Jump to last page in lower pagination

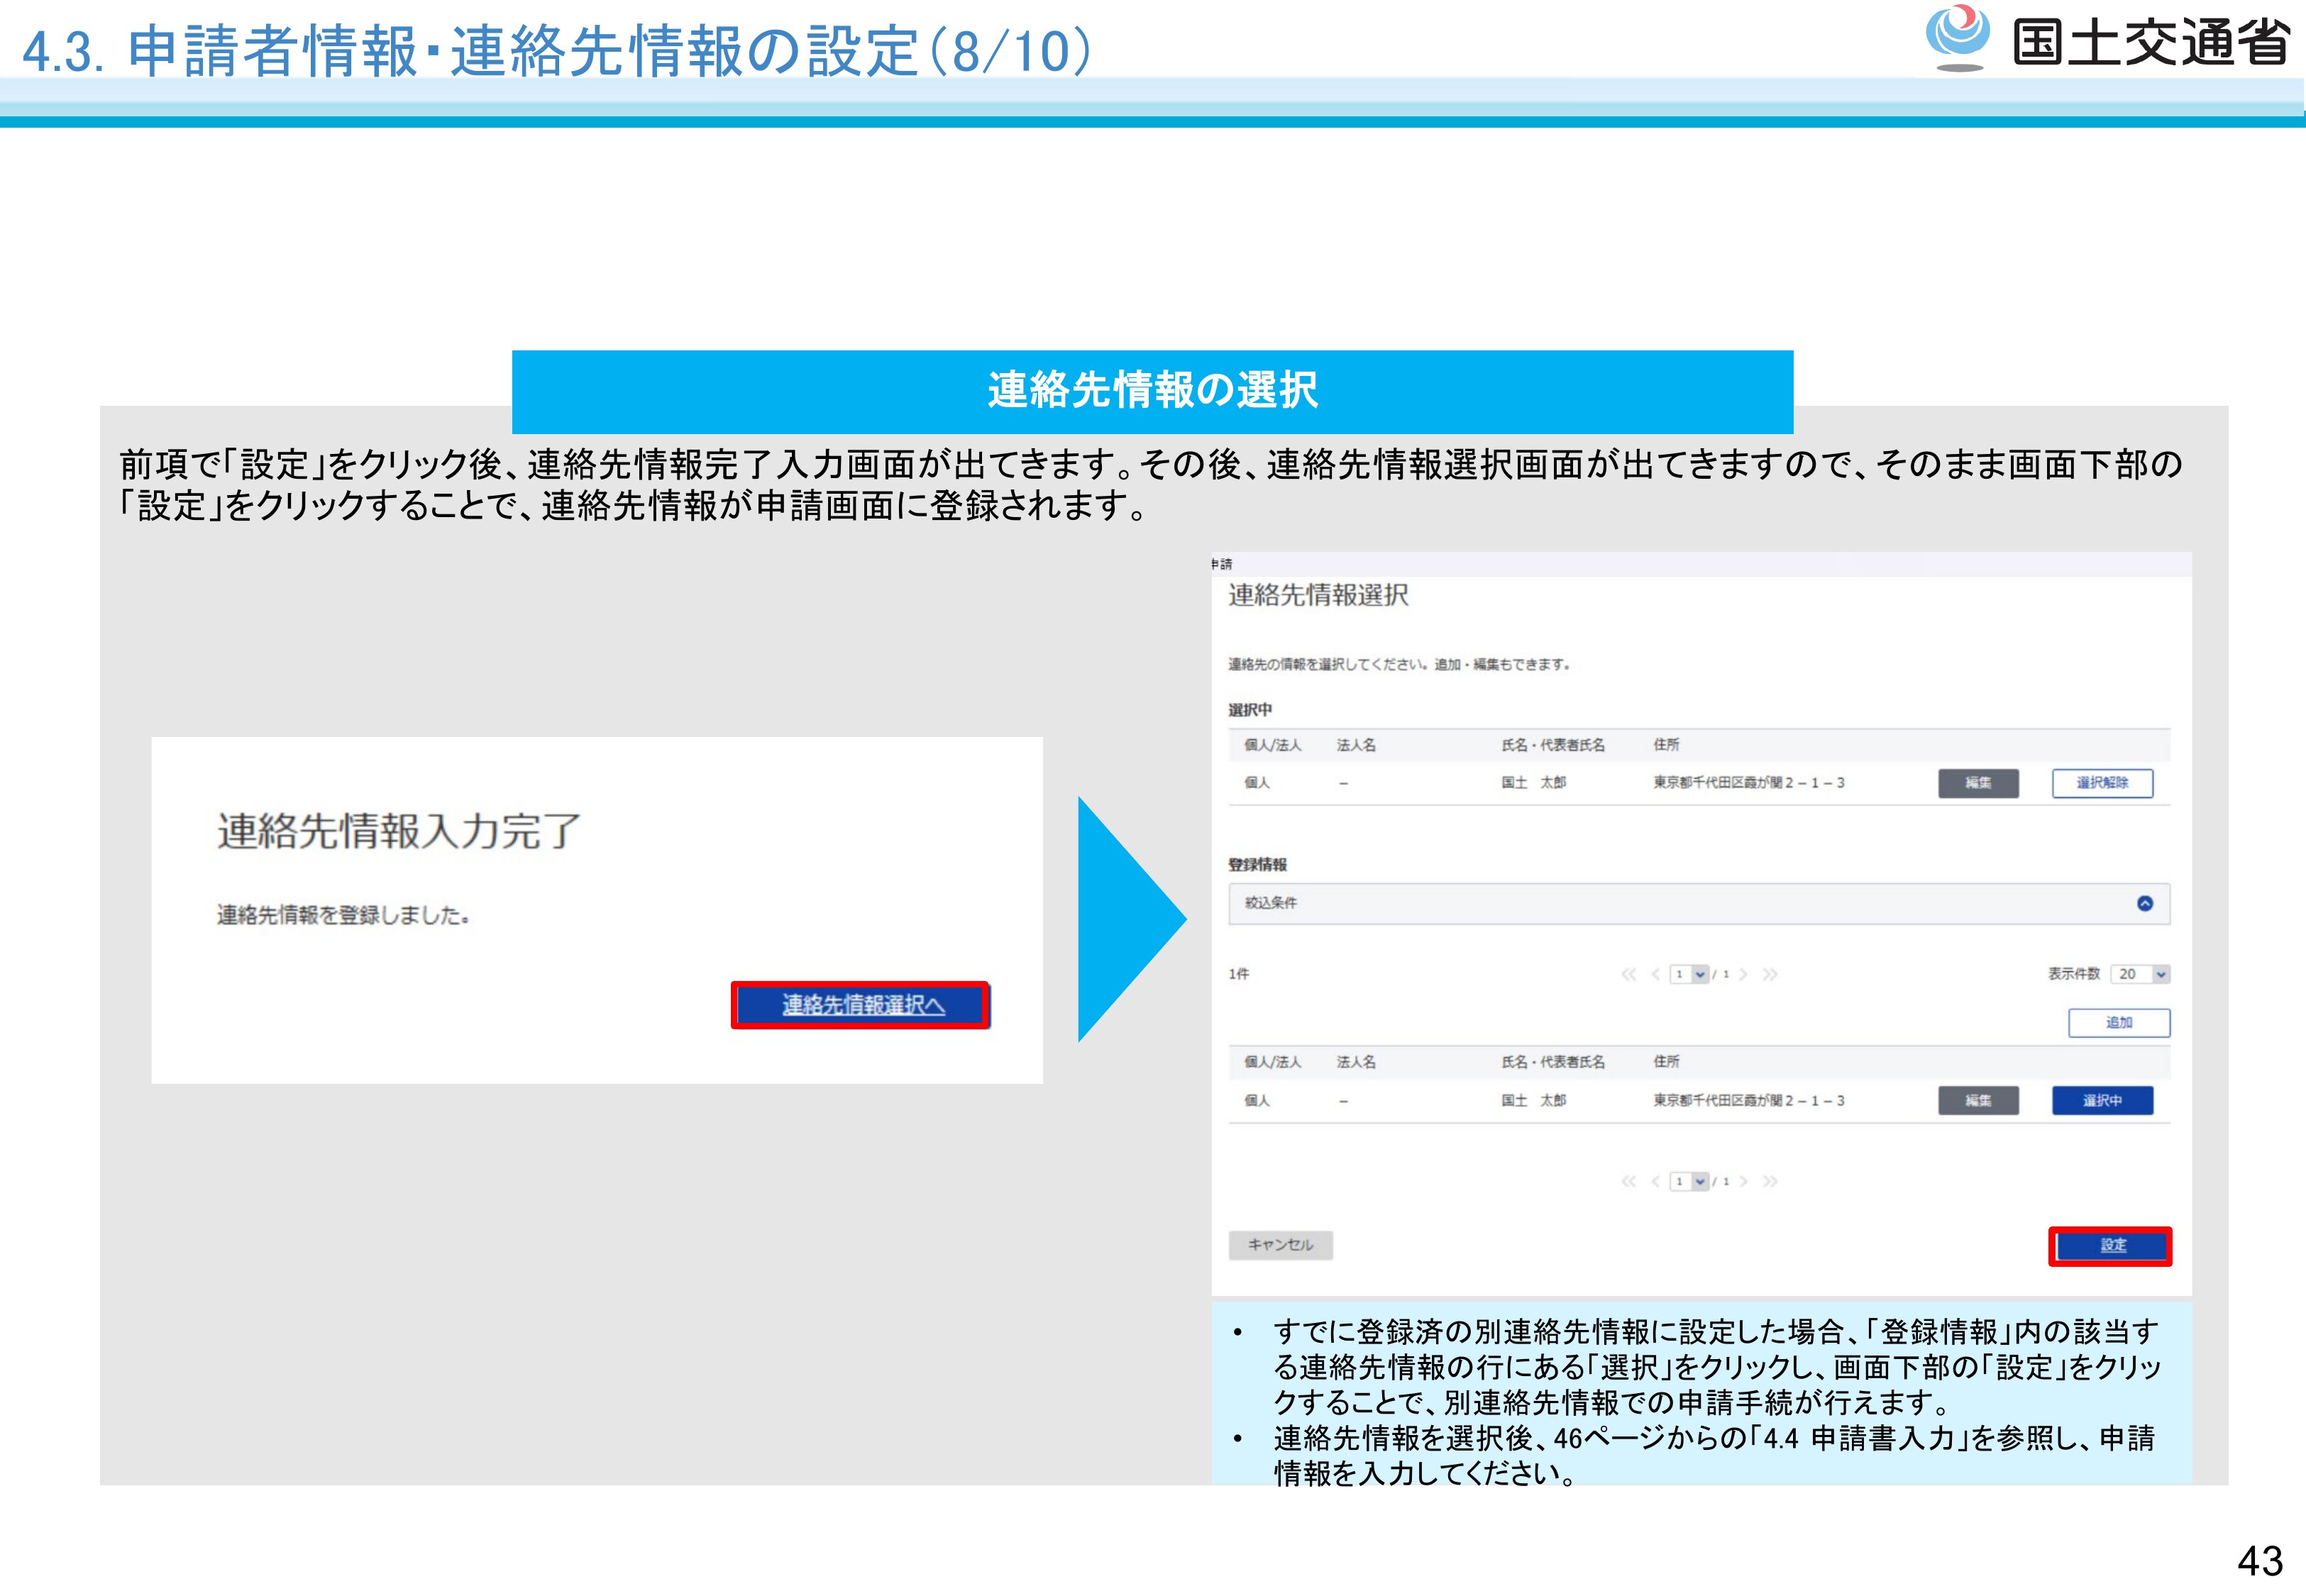click(x=1770, y=1181)
